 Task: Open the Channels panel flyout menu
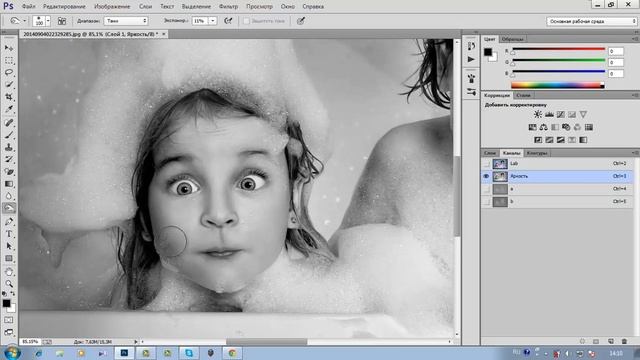coord(635,153)
